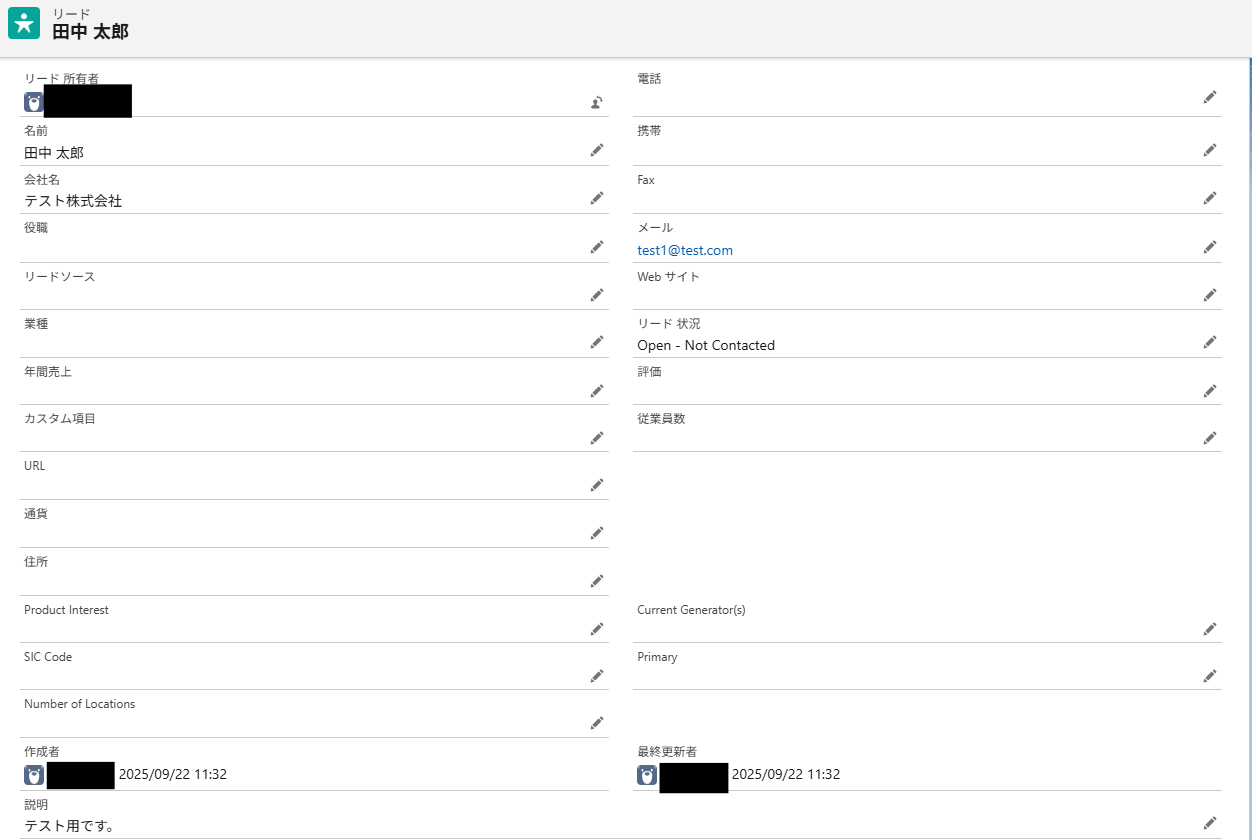Viewport: 1252px width, 840px height.
Task: Open the test1@test.com email link
Action: (x=685, y=251)
